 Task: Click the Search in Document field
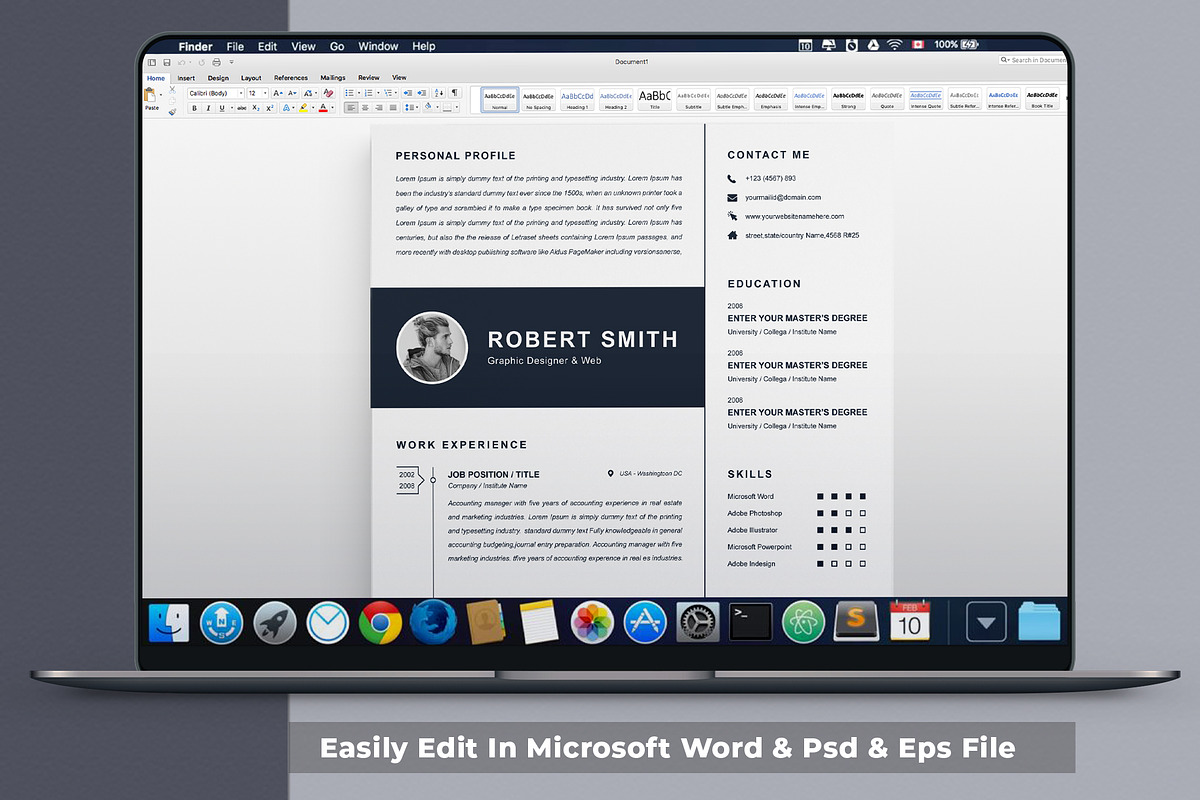(x=1033, y=60)
